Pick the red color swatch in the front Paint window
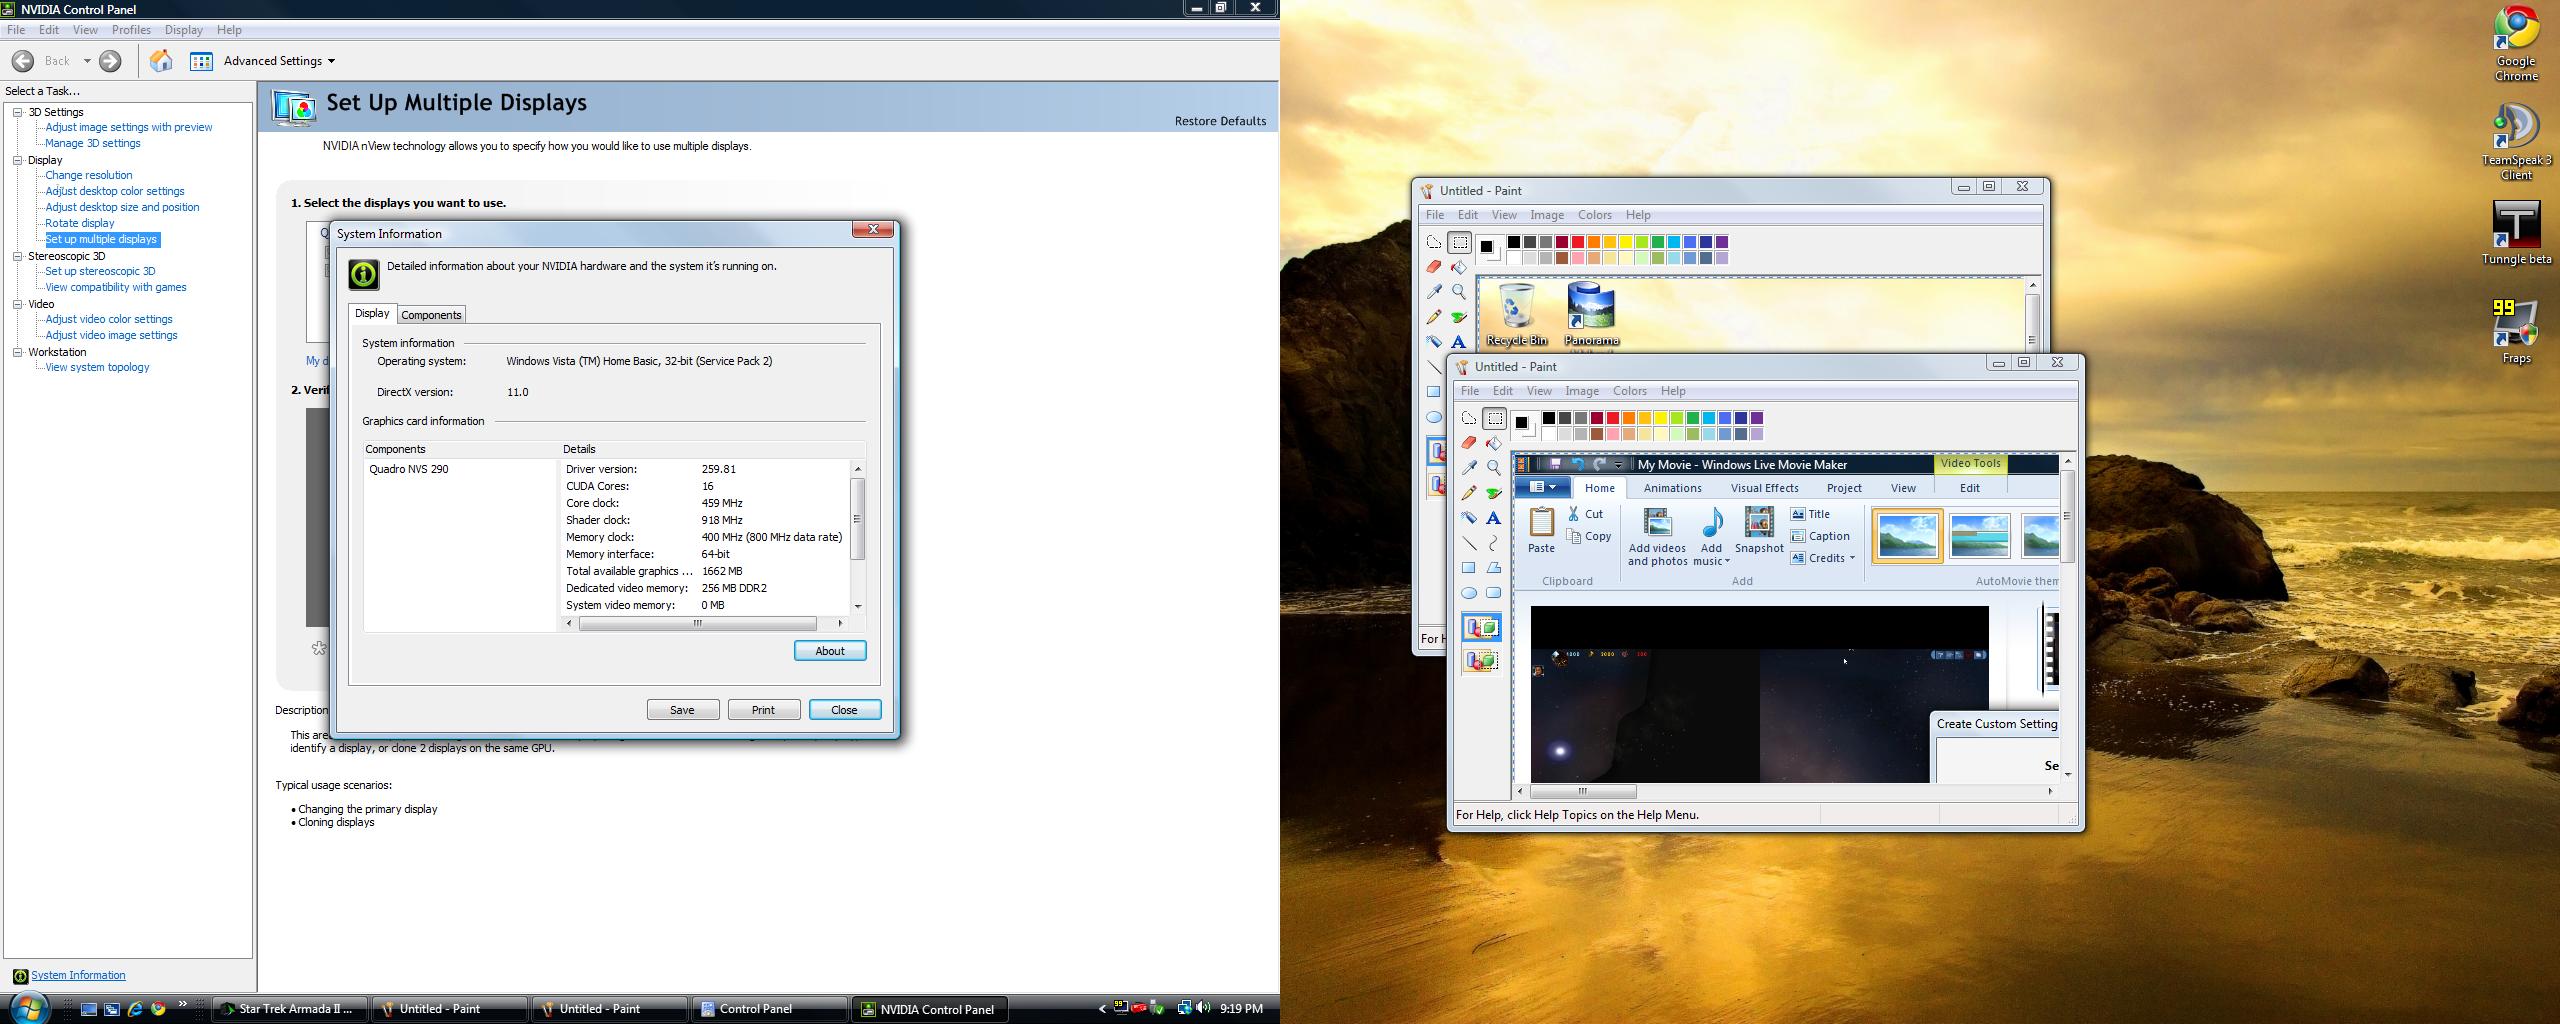The image size is (2560, 1024). coord(1613,418)
